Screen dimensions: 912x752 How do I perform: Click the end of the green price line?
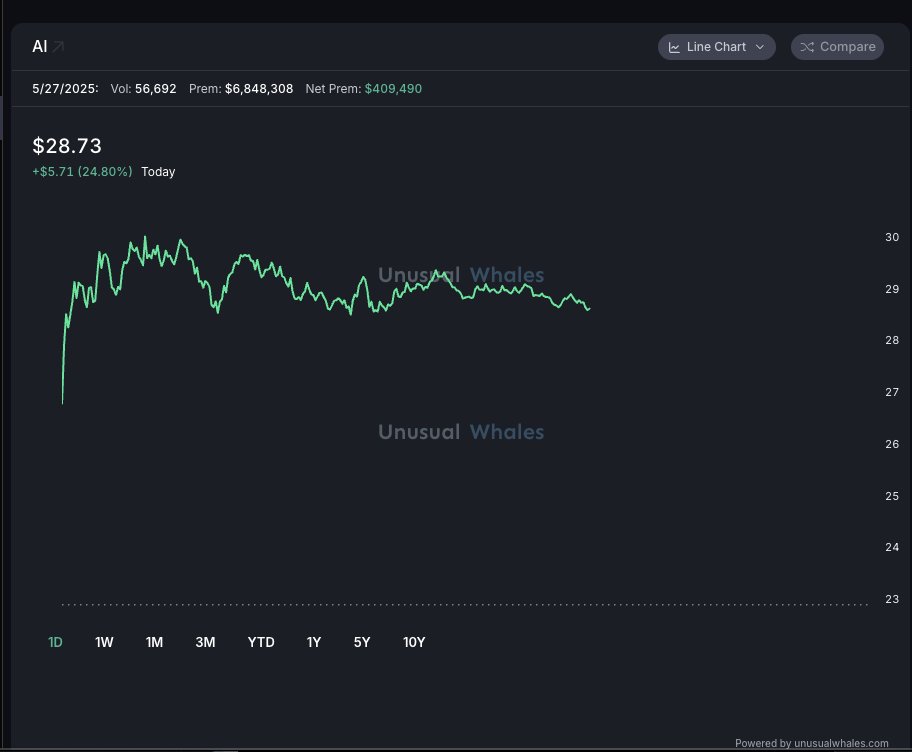tap(589, 309)
